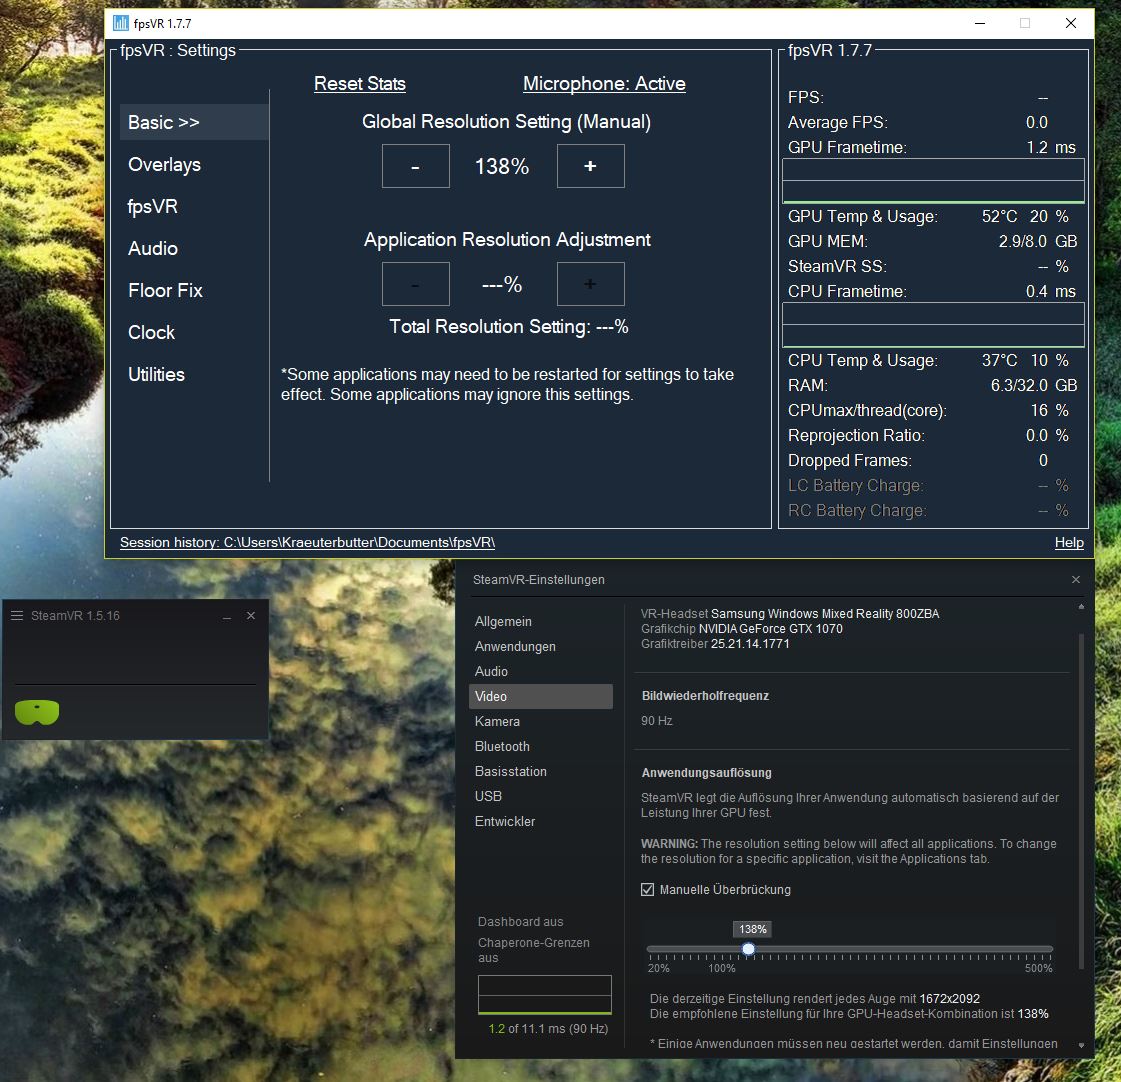
Task: Open the Session history folder path link
Action: coord(307,542)
